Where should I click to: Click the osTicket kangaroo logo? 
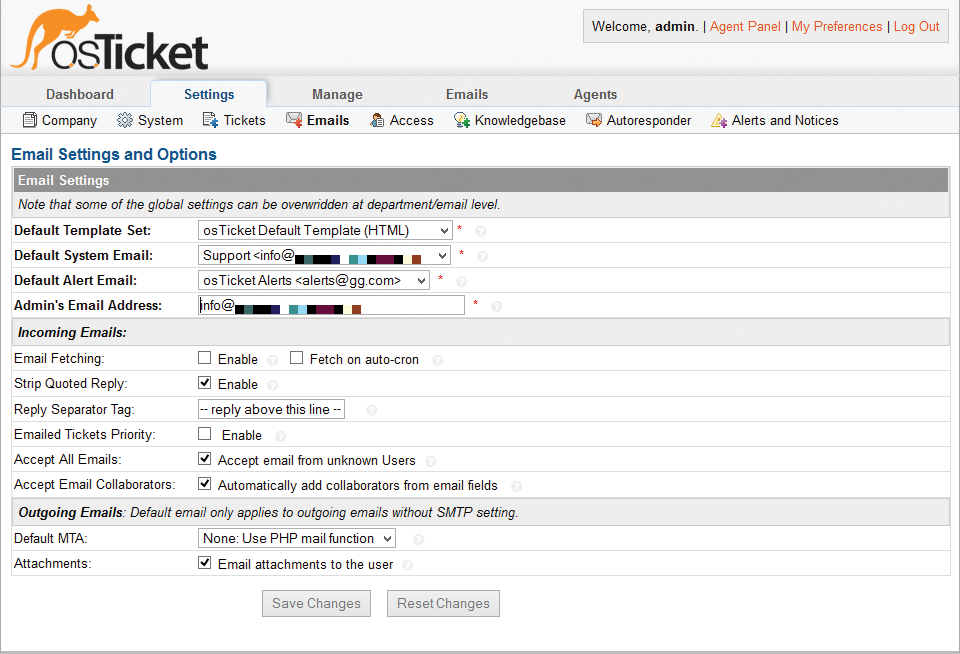pos(110,38)
